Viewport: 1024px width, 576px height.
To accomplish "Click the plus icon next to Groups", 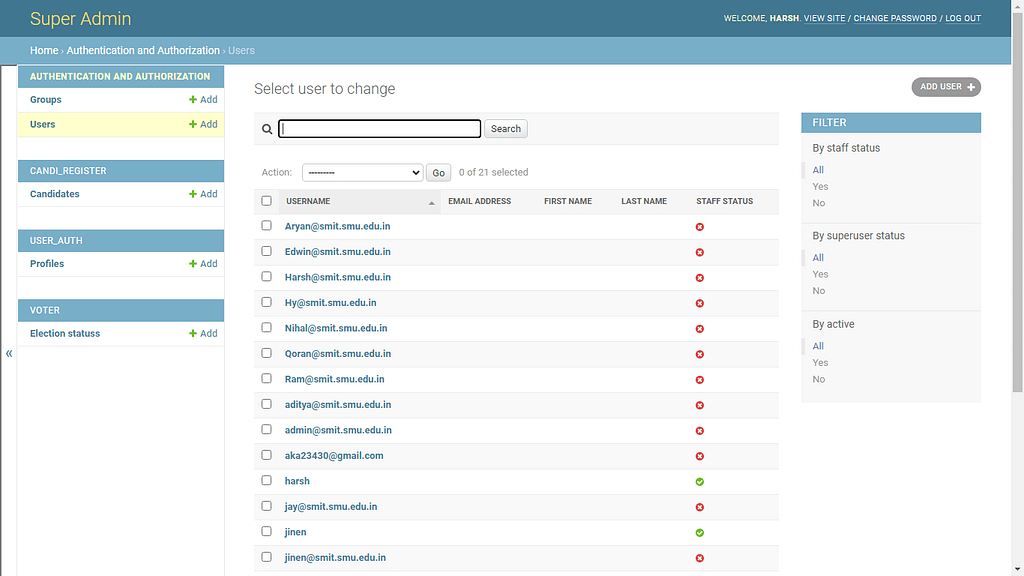I will [193, 100].
